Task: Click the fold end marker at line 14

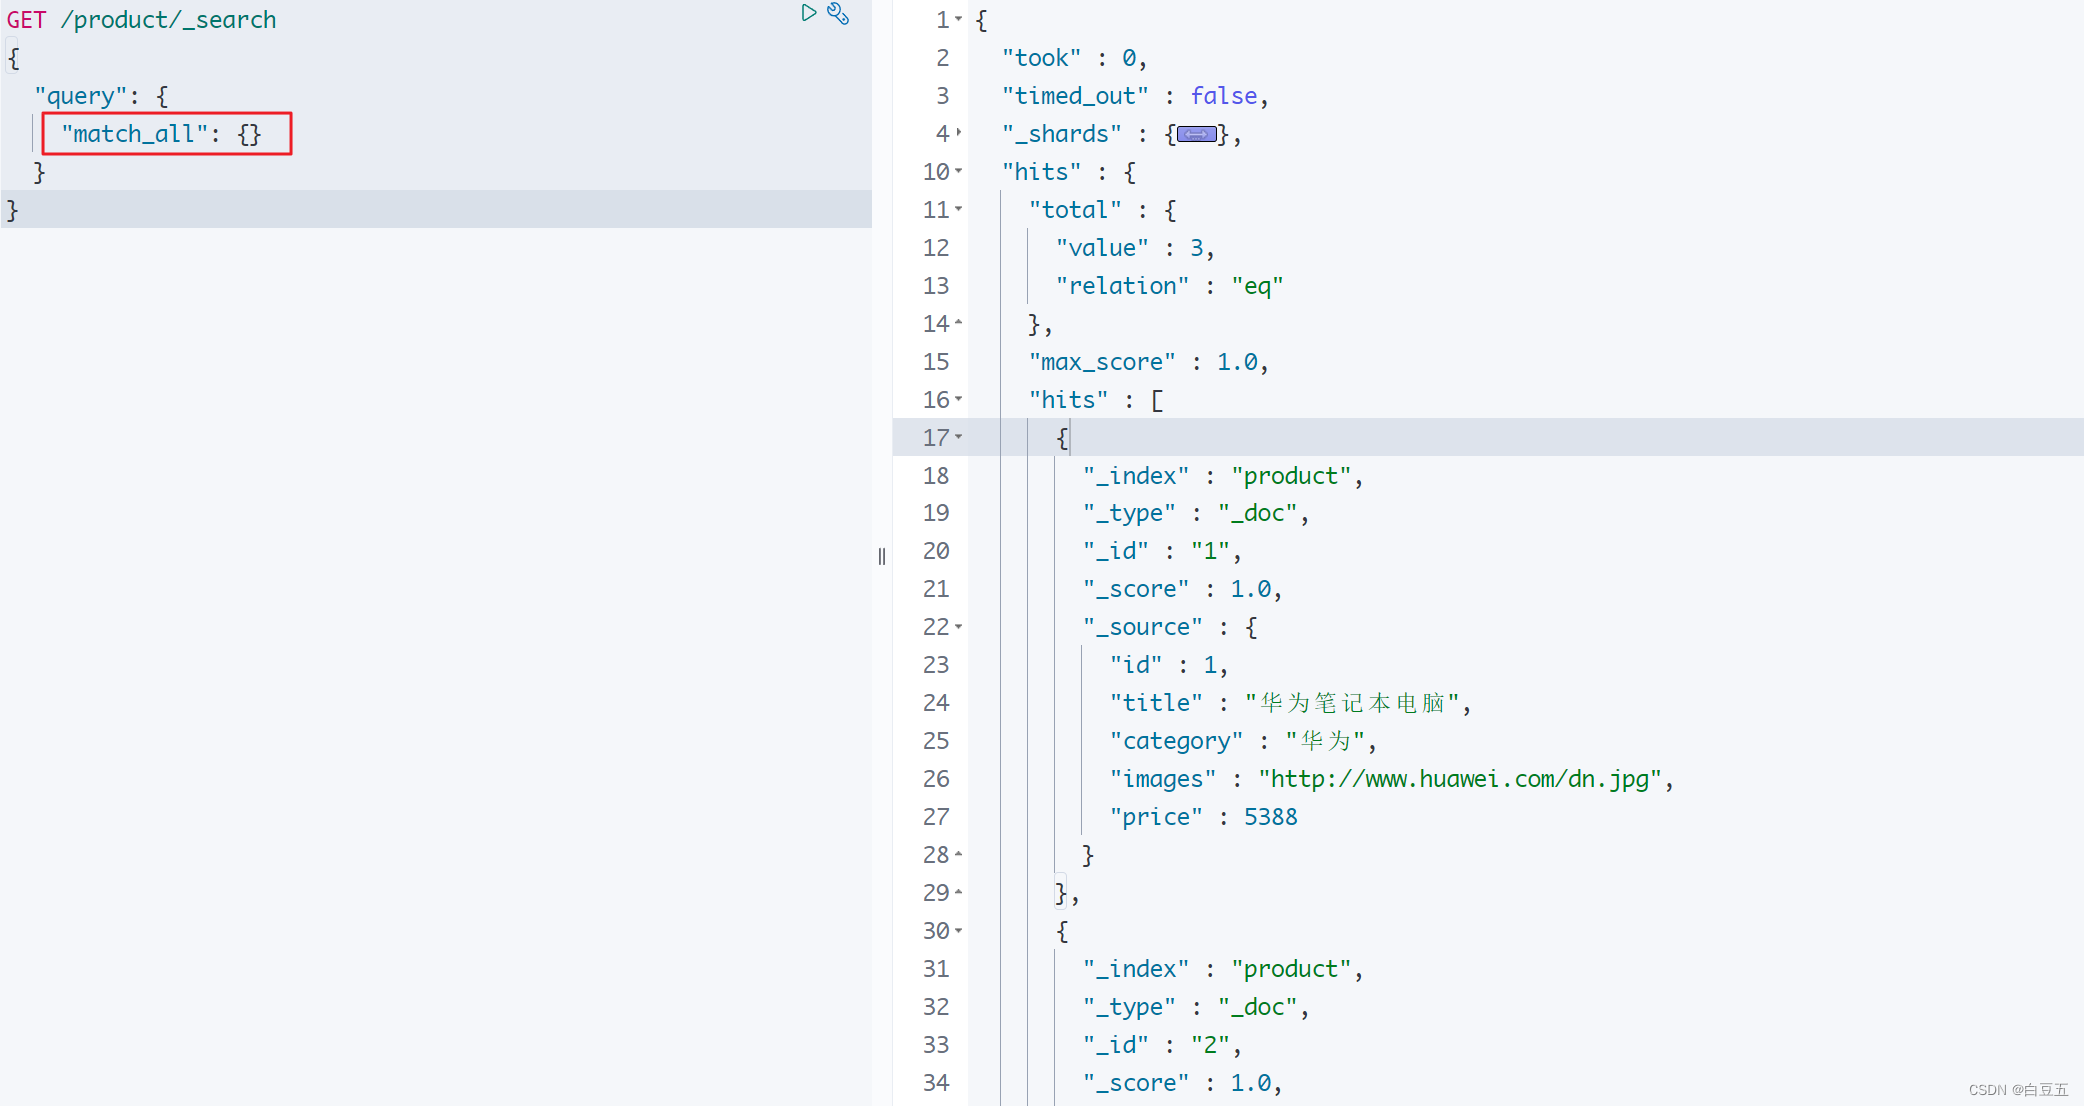Action: [x=959, y=323]
